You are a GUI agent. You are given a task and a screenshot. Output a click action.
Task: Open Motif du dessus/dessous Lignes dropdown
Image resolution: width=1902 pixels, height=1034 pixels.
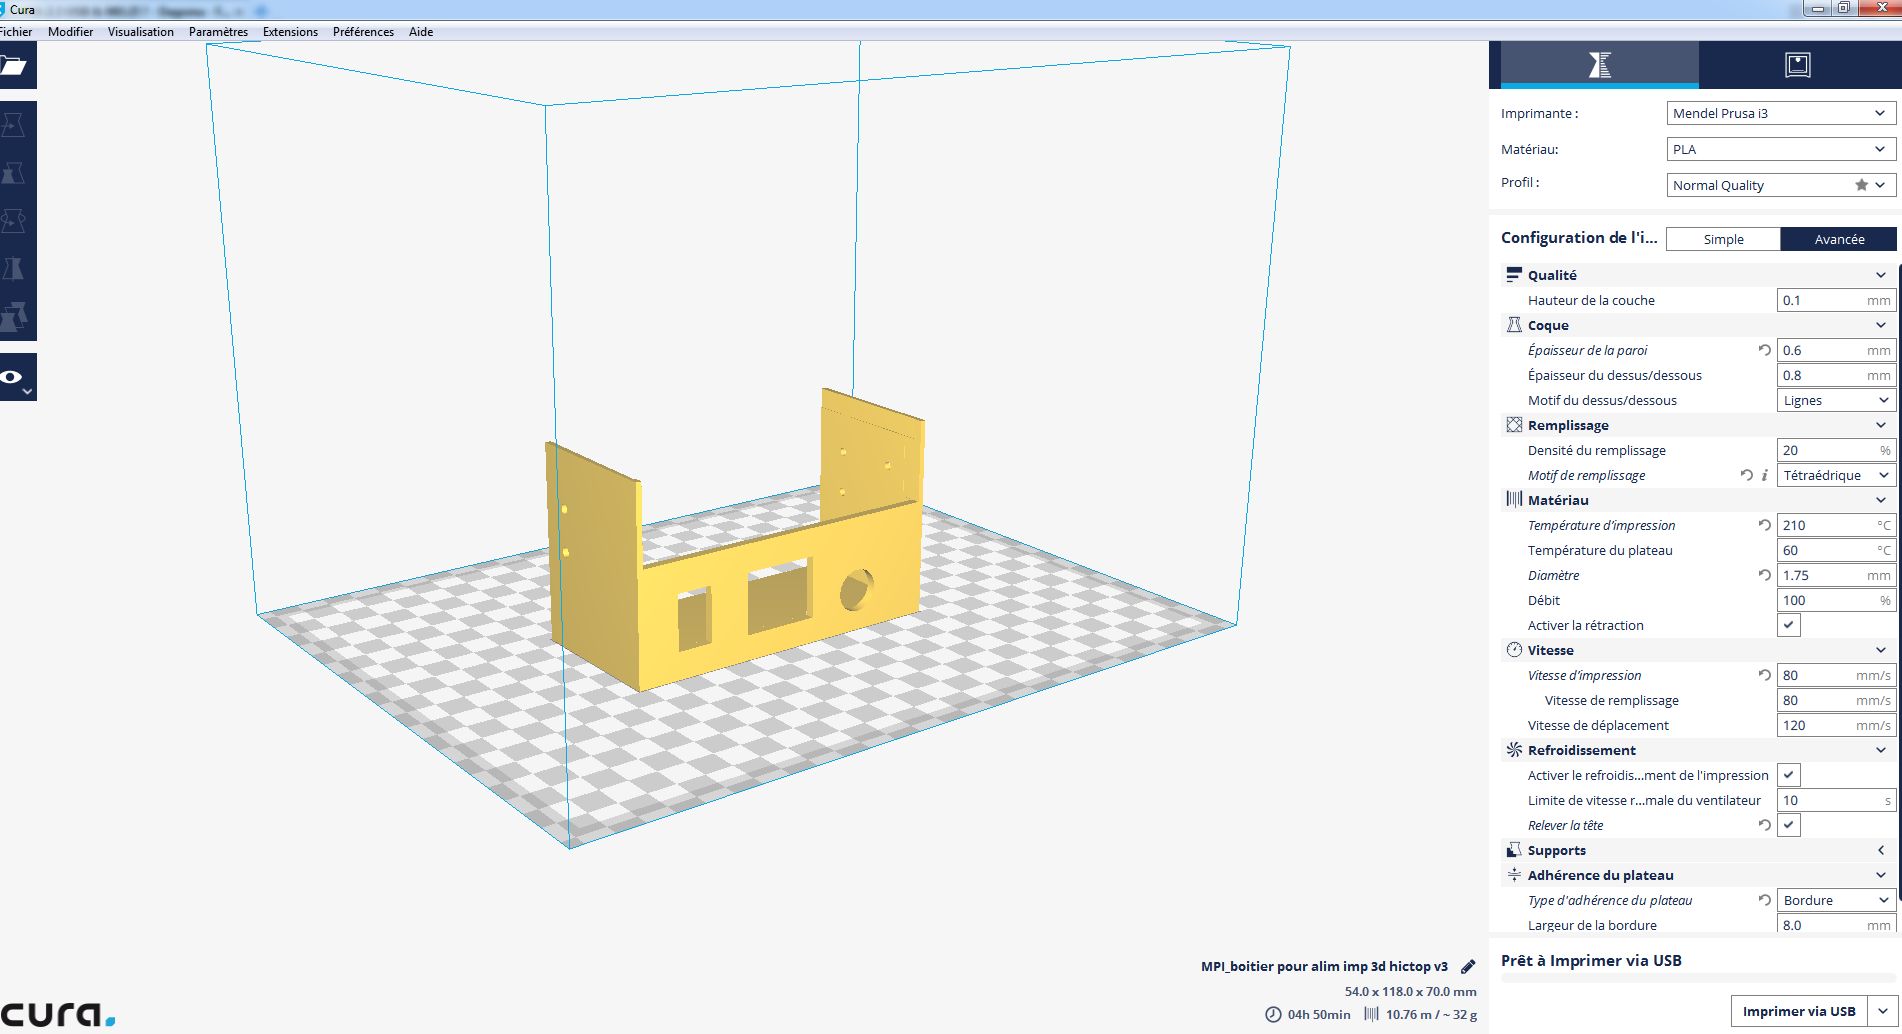click(1837, 400)
